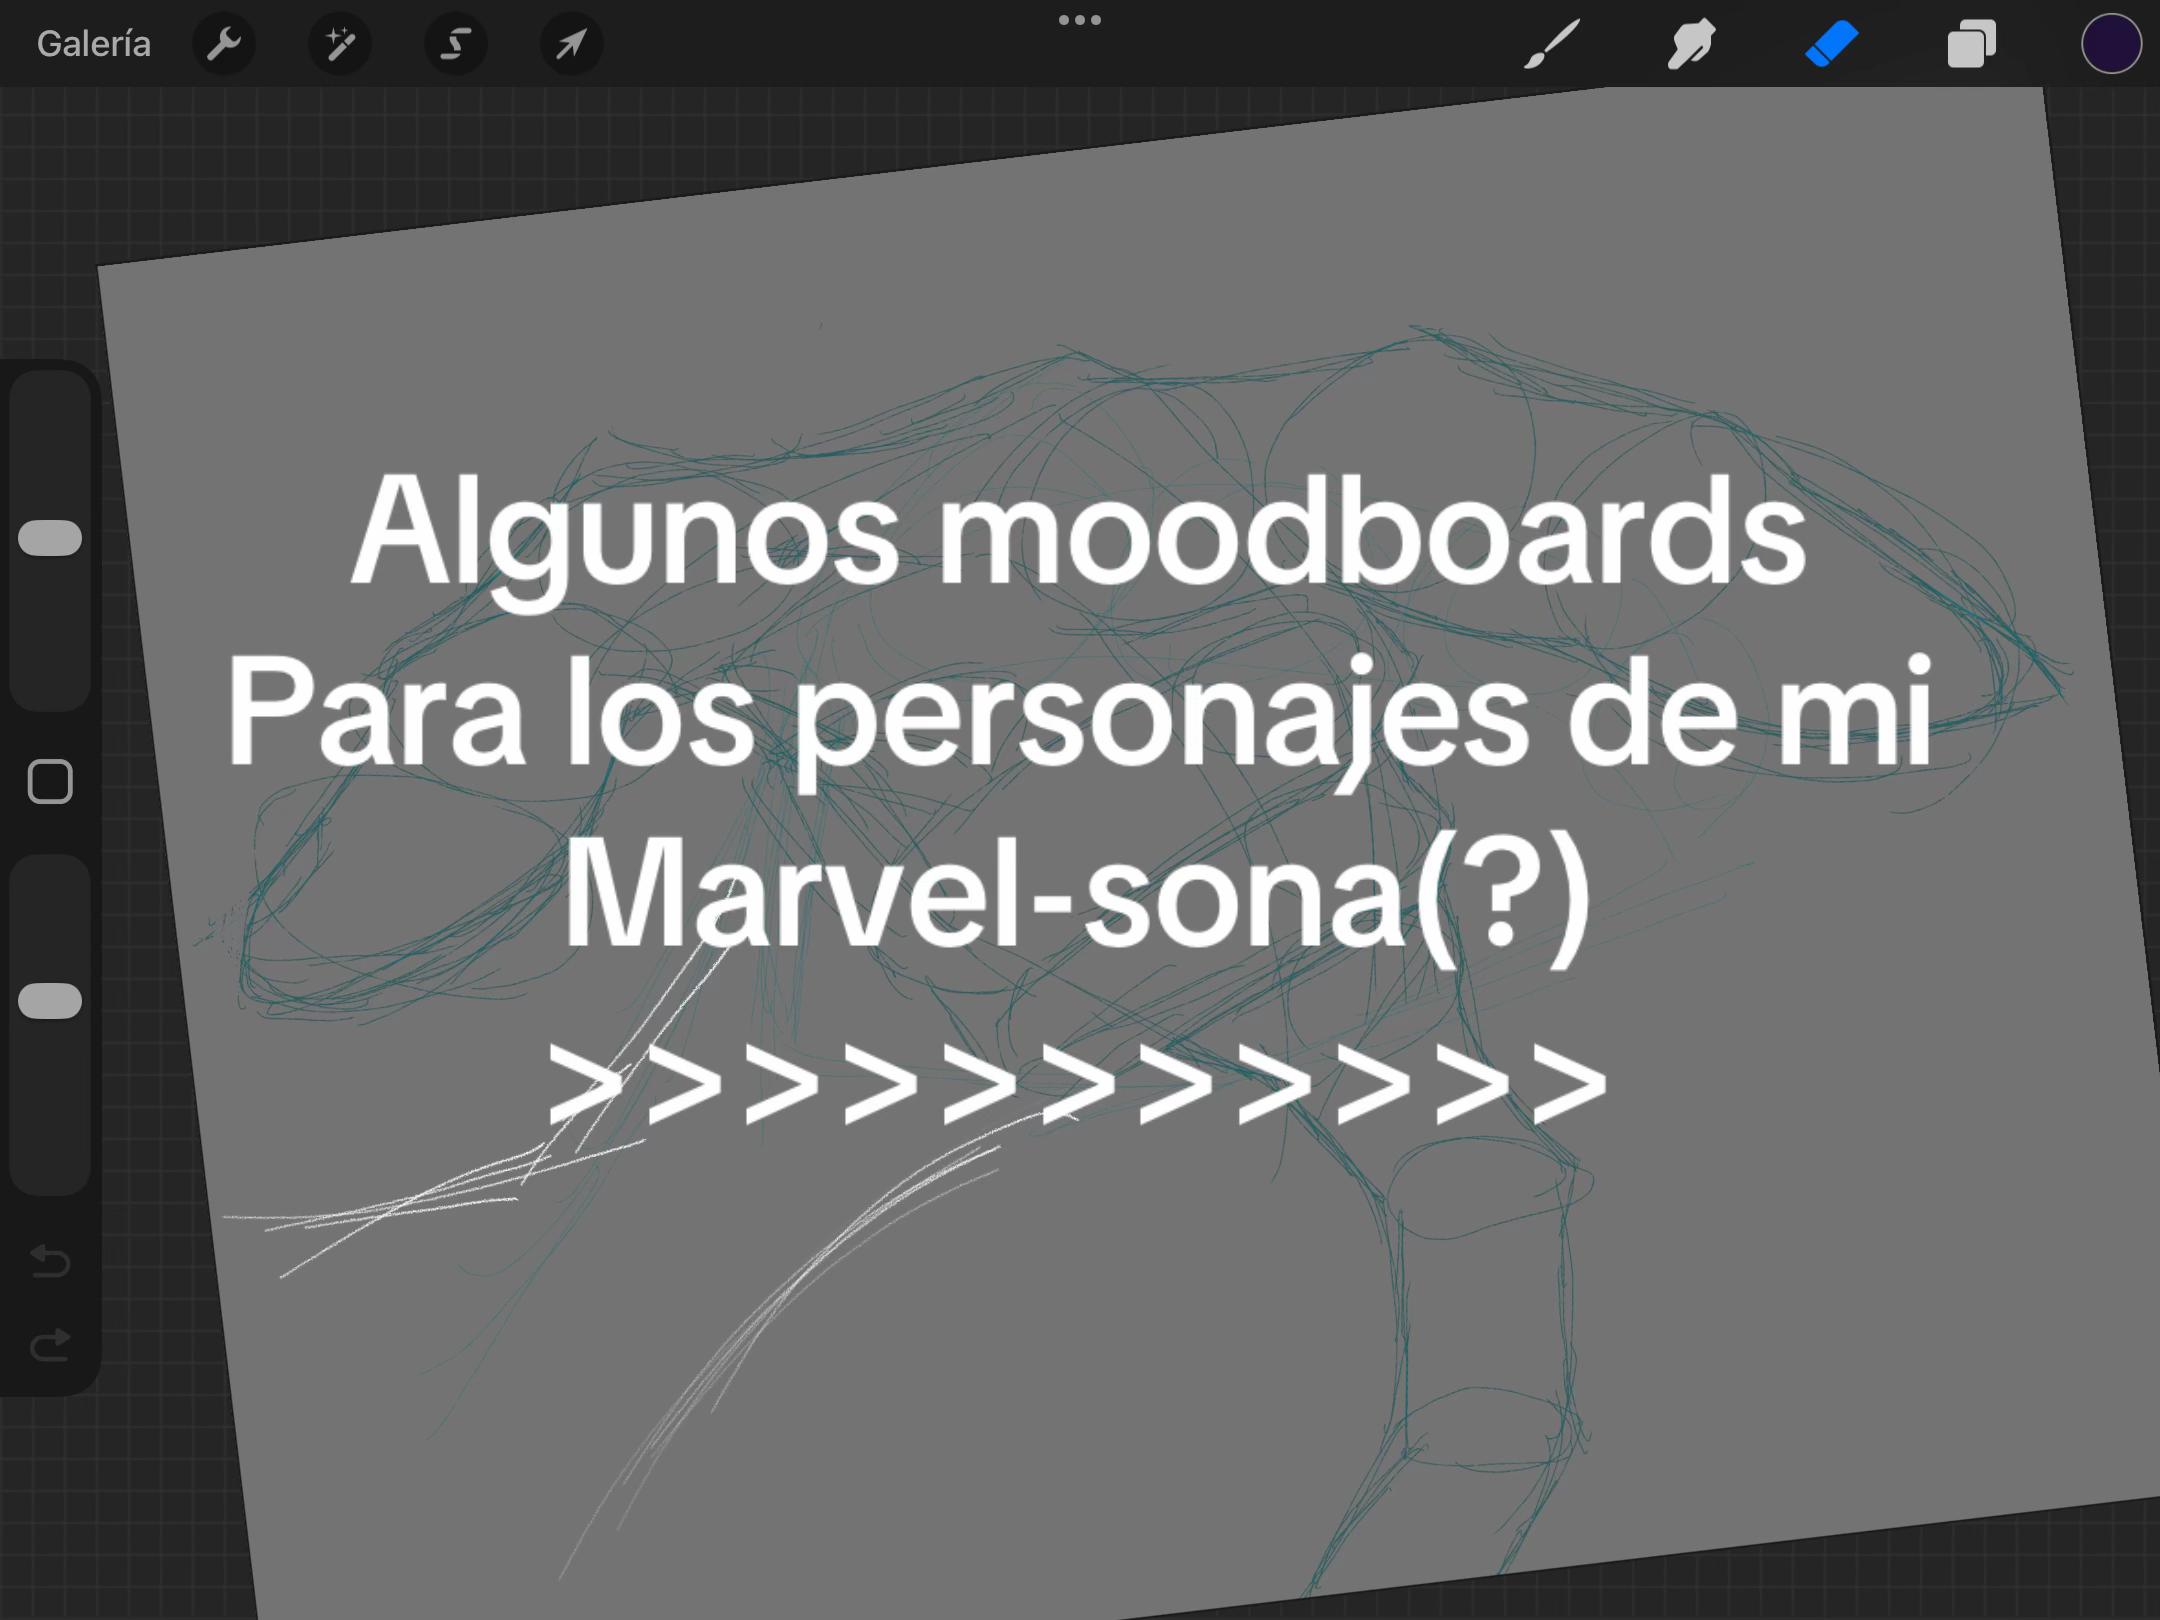Activate the Transform arrow tool

[571, 44]
